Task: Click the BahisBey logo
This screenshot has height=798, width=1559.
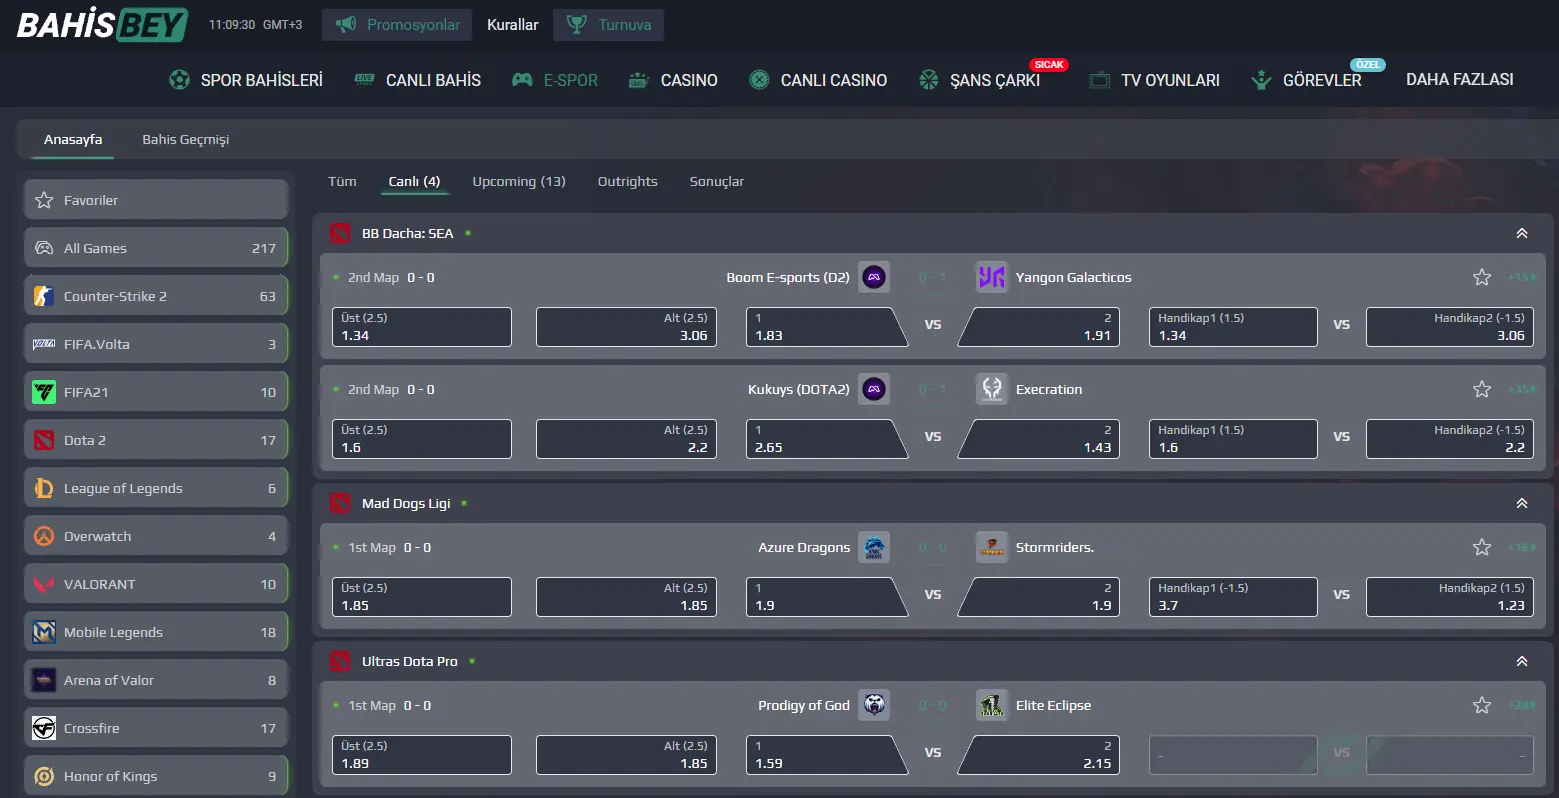Action: point(102,24)
